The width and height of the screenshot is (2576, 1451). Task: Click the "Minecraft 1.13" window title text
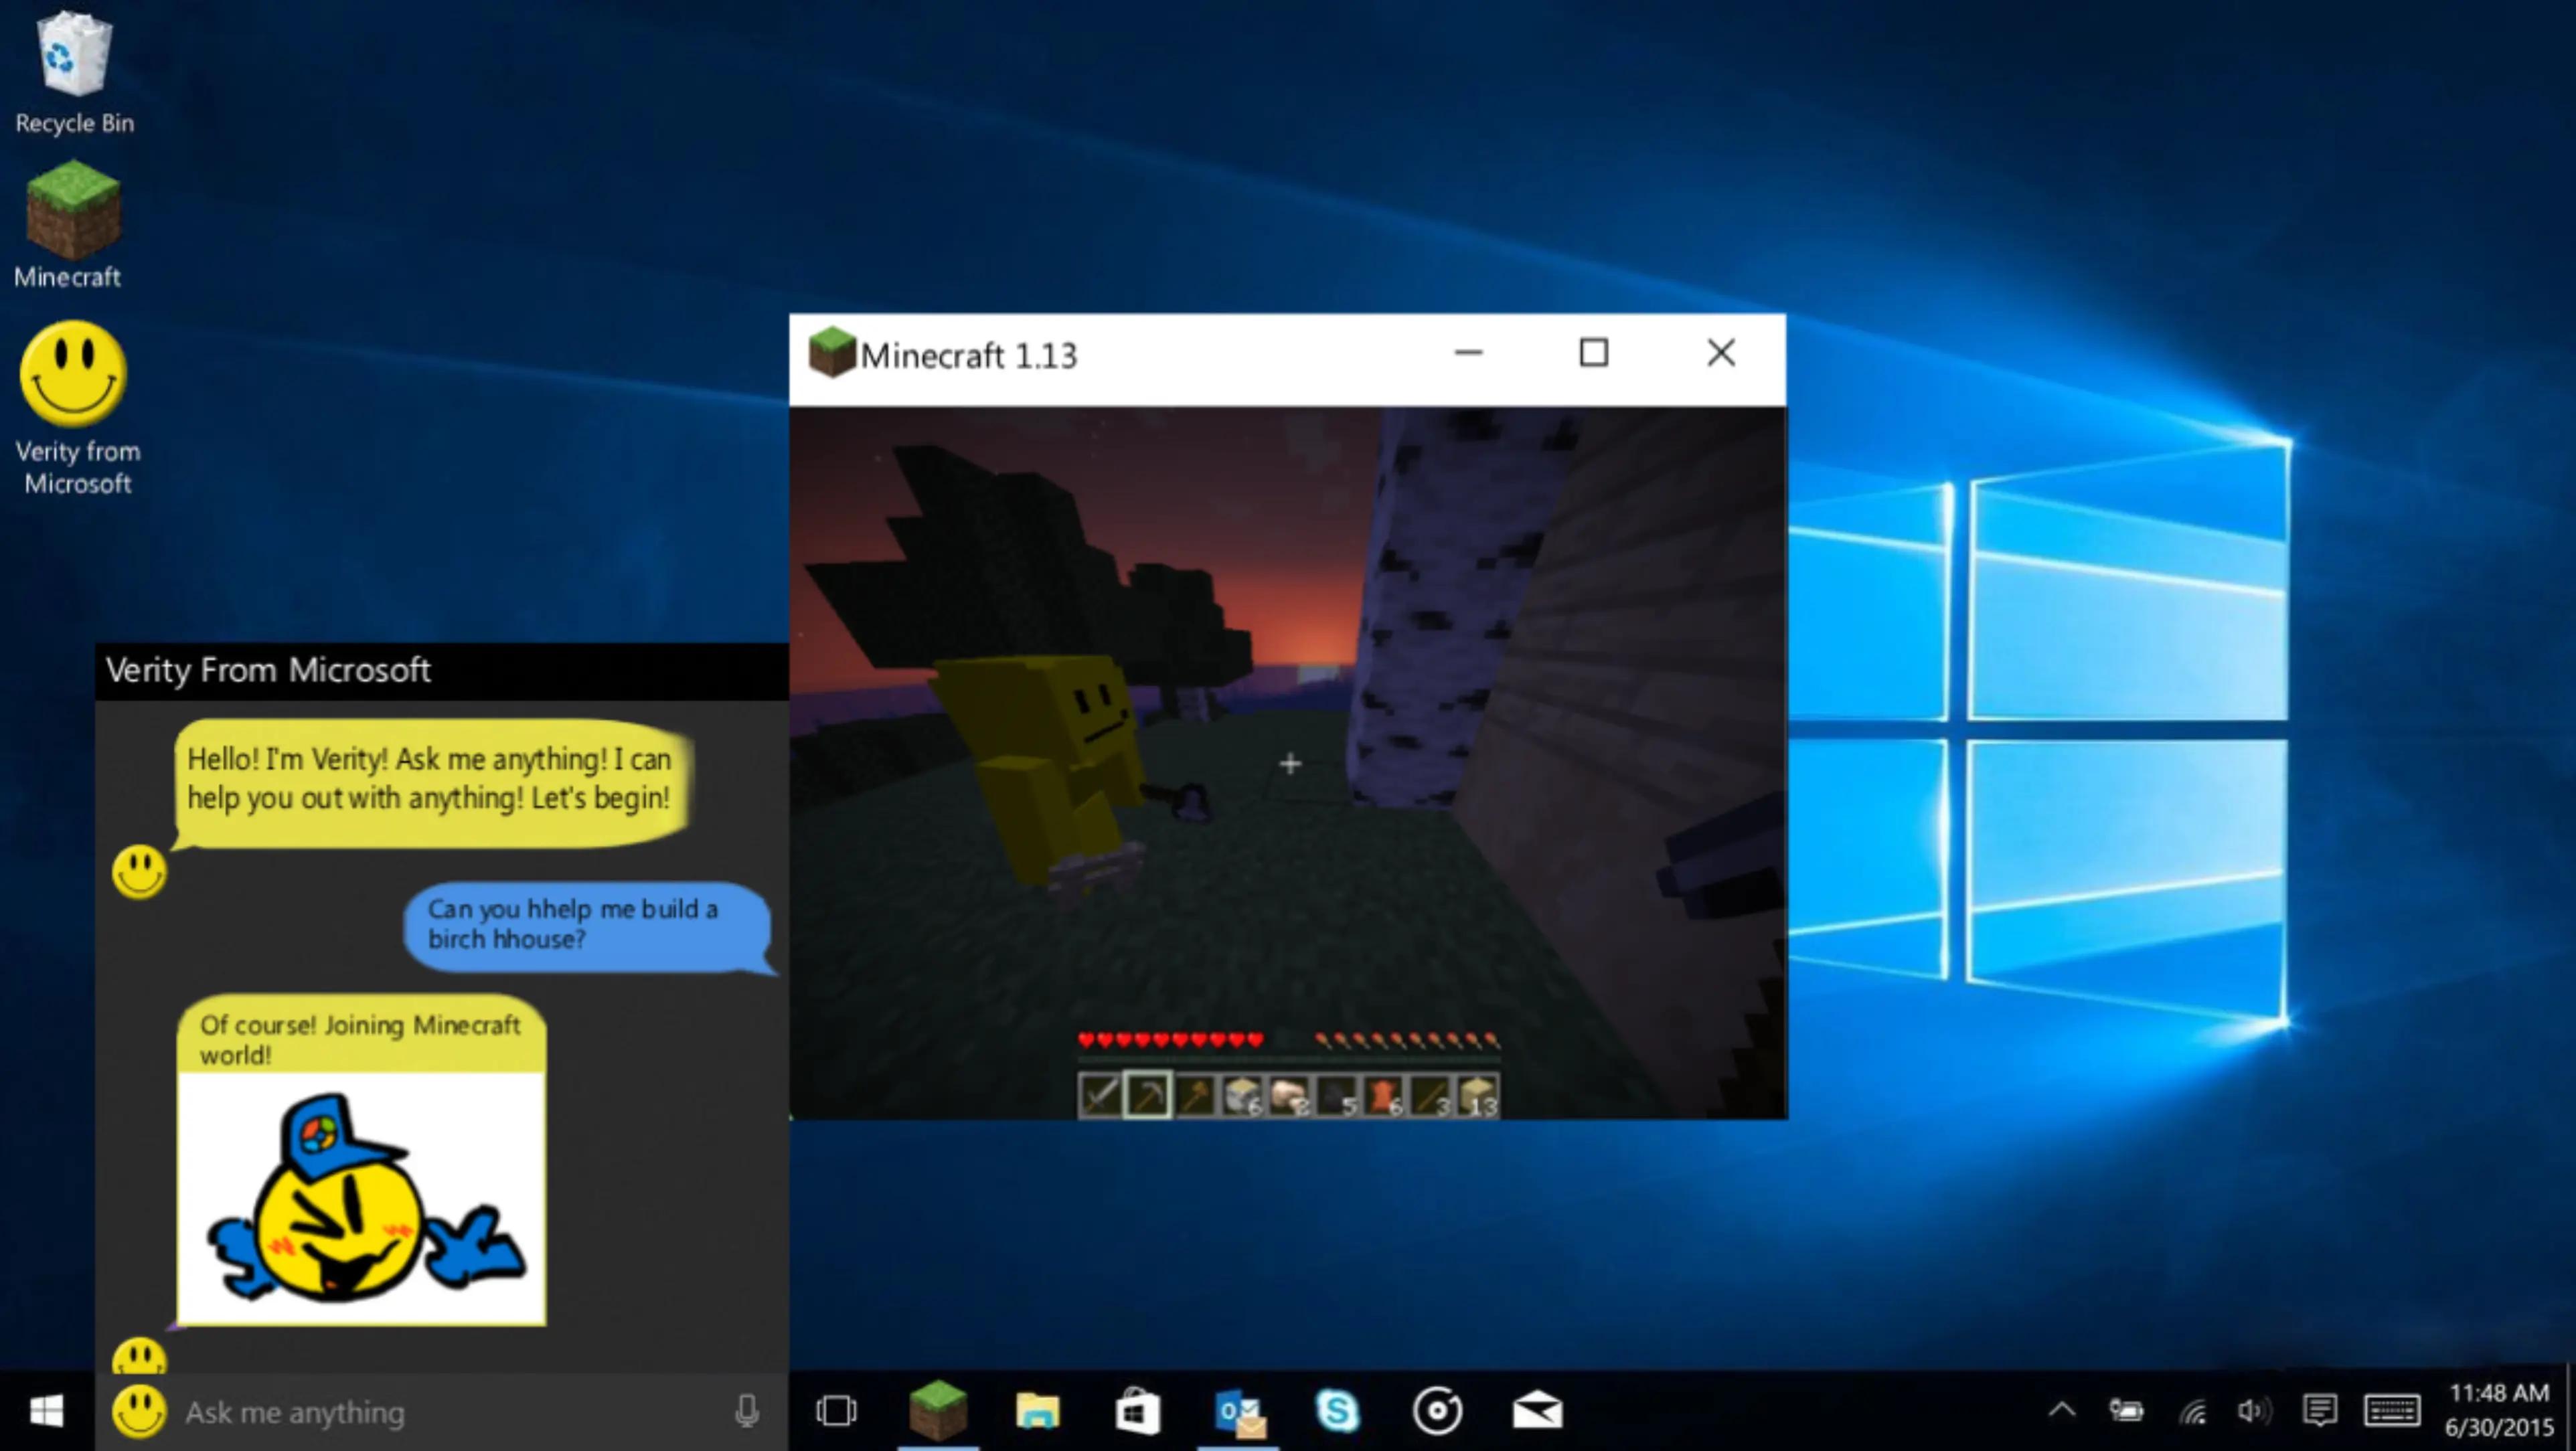pos(969,355)
